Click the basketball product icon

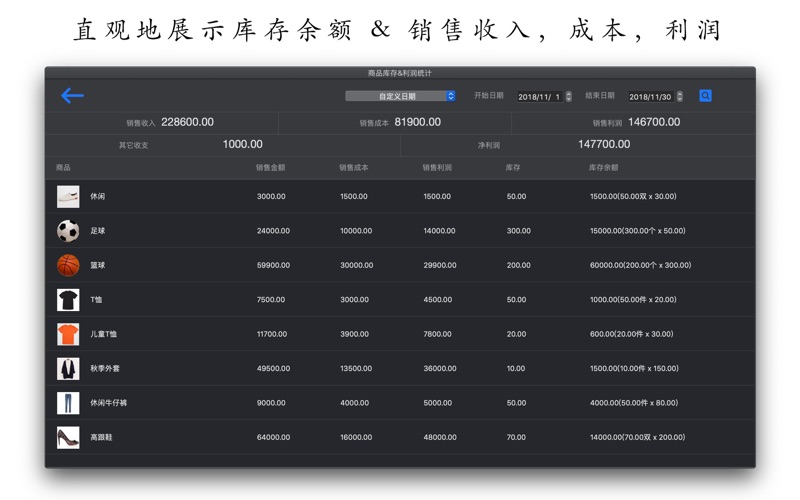[x=68, y=265]
